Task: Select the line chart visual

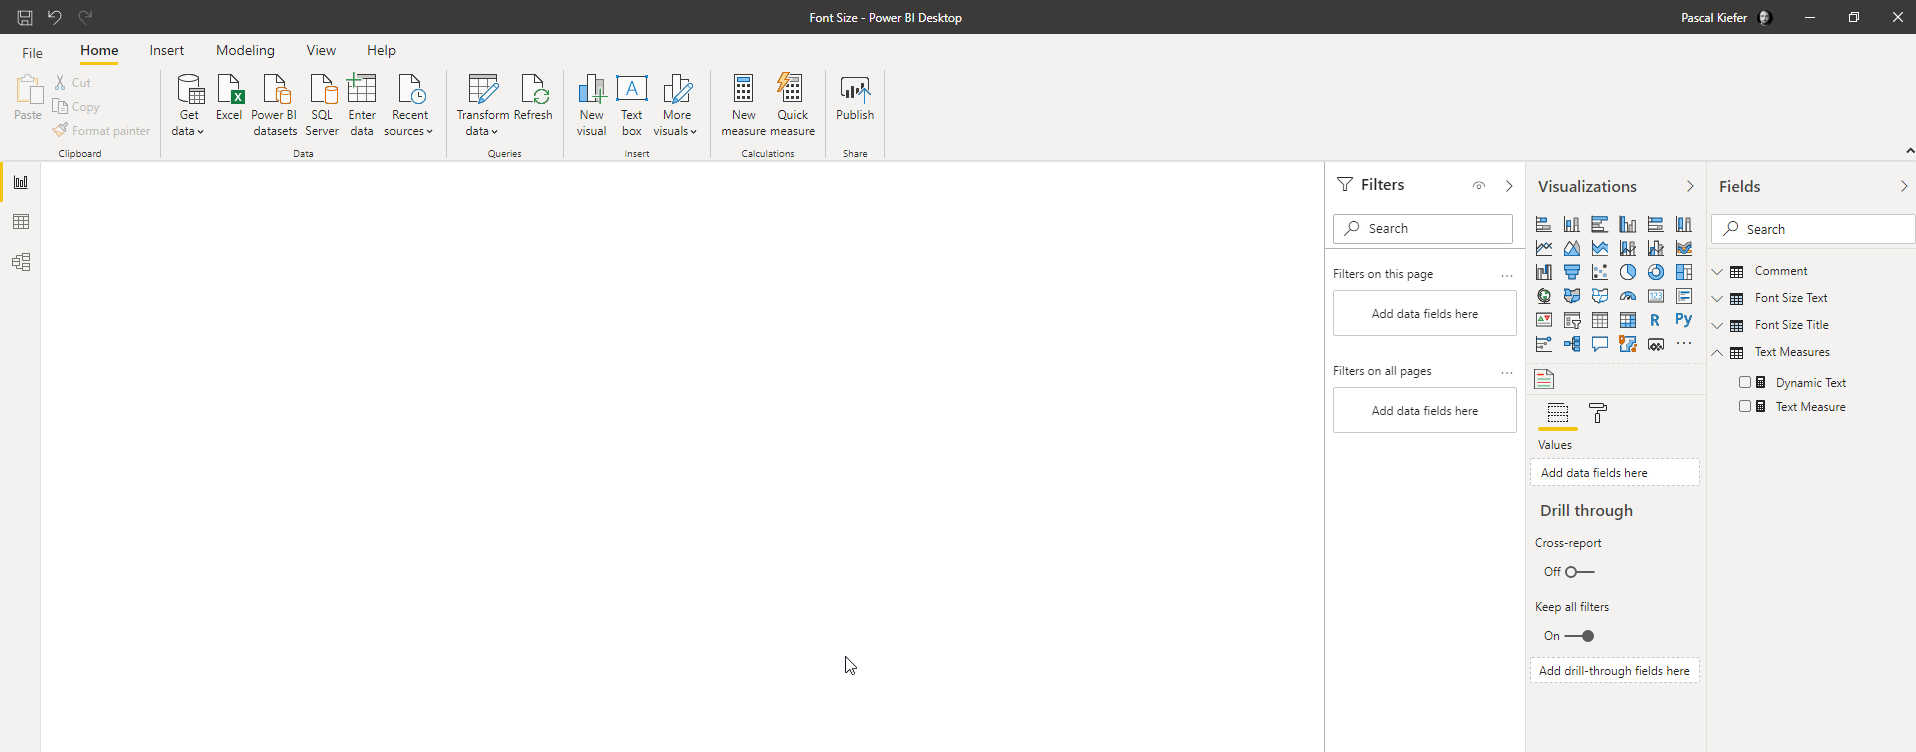Action: (1544, 248)
